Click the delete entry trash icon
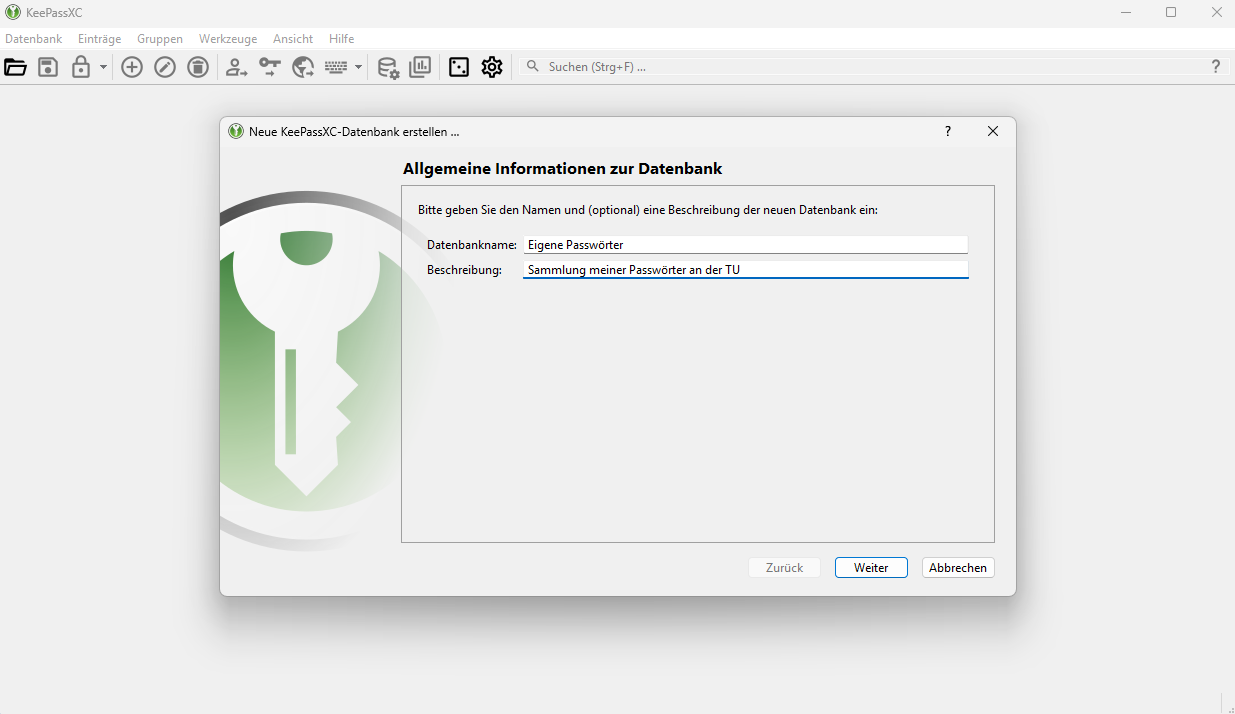The width and height of the screenshot is (1235, 714). tap(198, 67)
